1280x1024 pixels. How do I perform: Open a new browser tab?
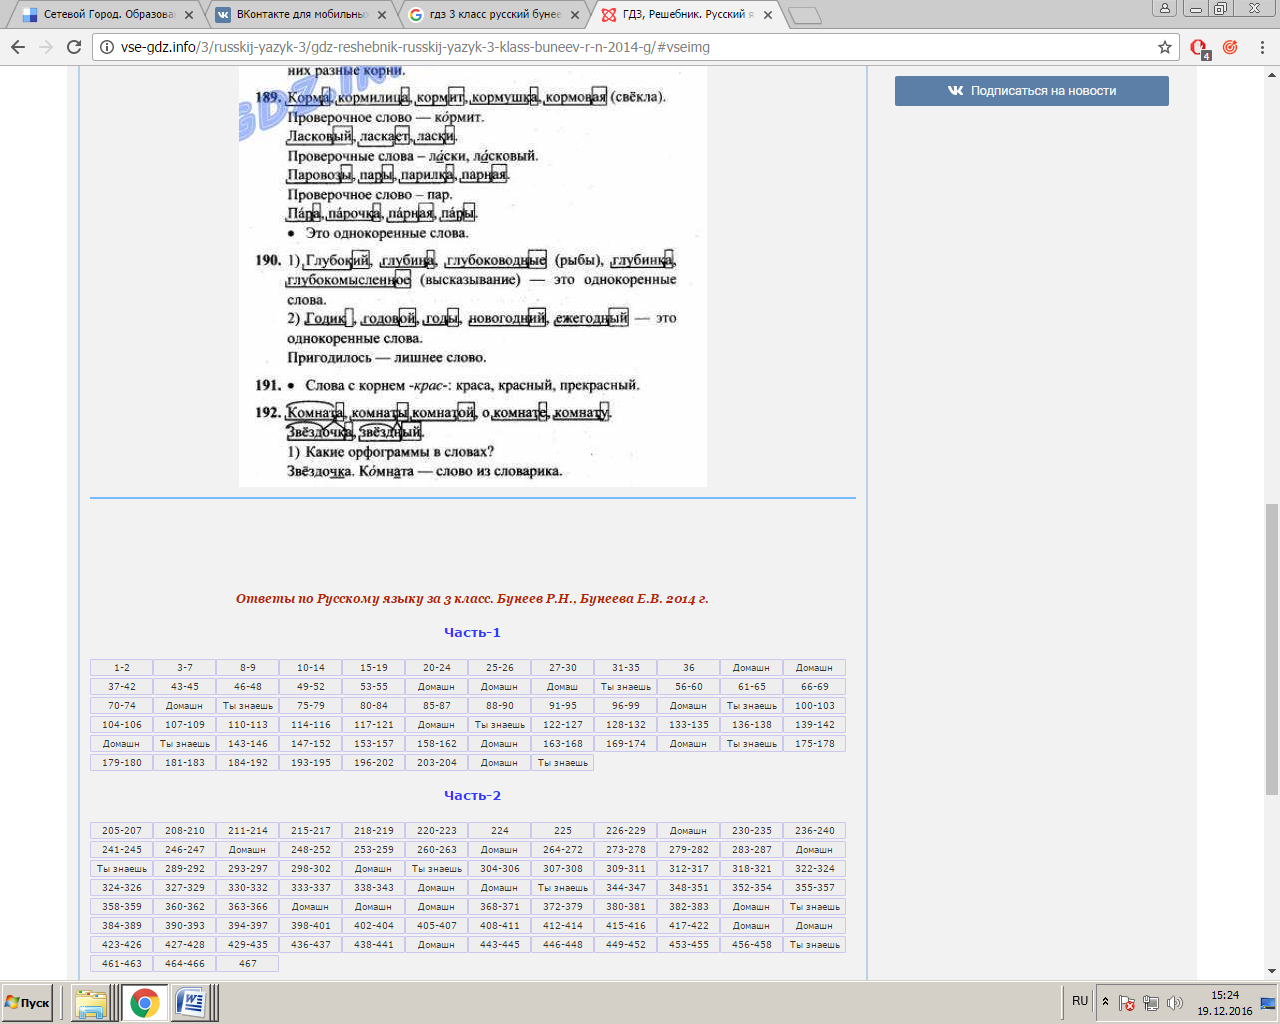(804, 15)
